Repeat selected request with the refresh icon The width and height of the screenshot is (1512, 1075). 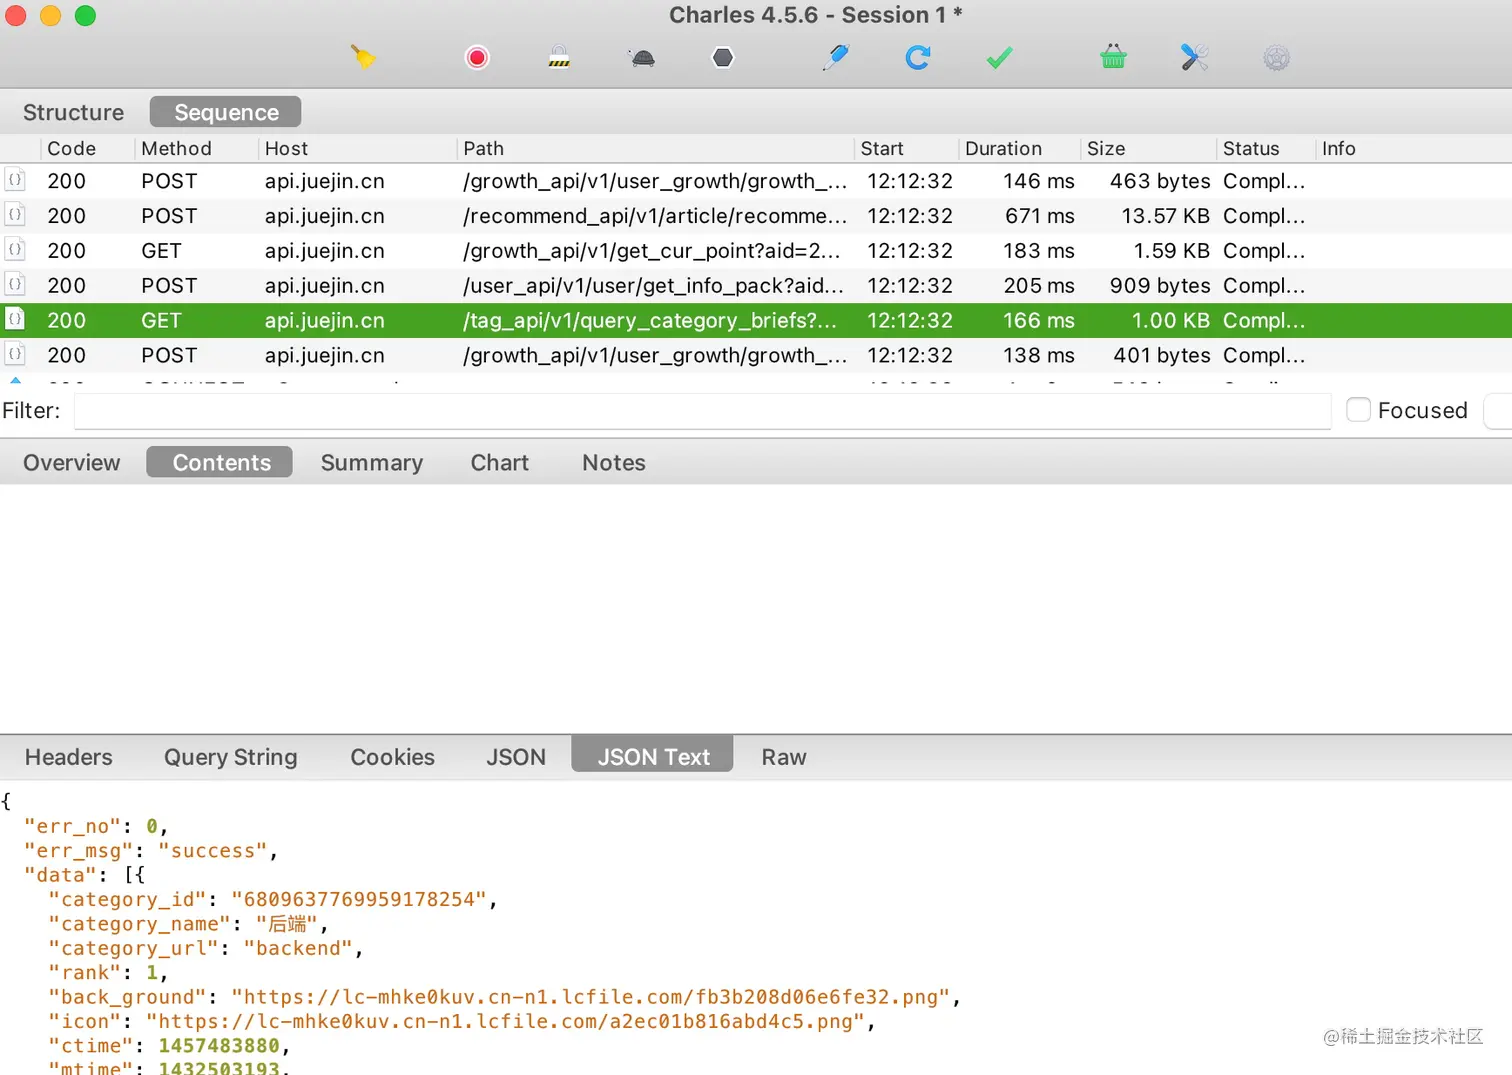coord(917,57)
